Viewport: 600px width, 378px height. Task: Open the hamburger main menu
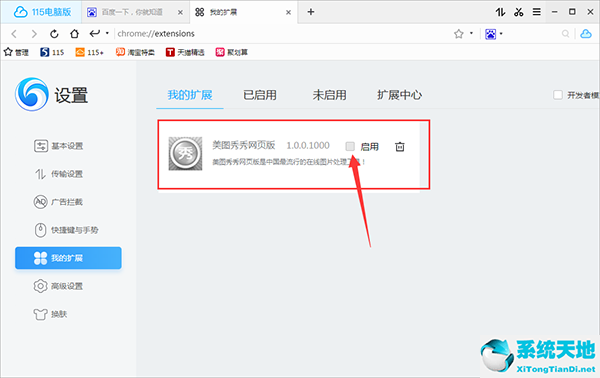(537, 12)
